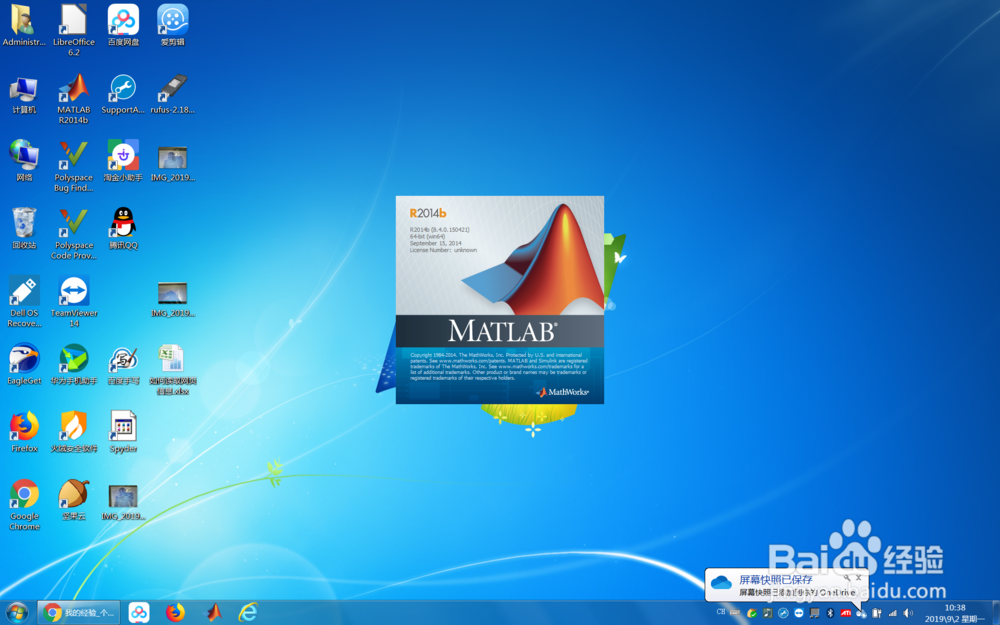Select the rufus-2.18 desktop shortcut
Viewport: 1000px width, 625px height.
pos(172,94)
